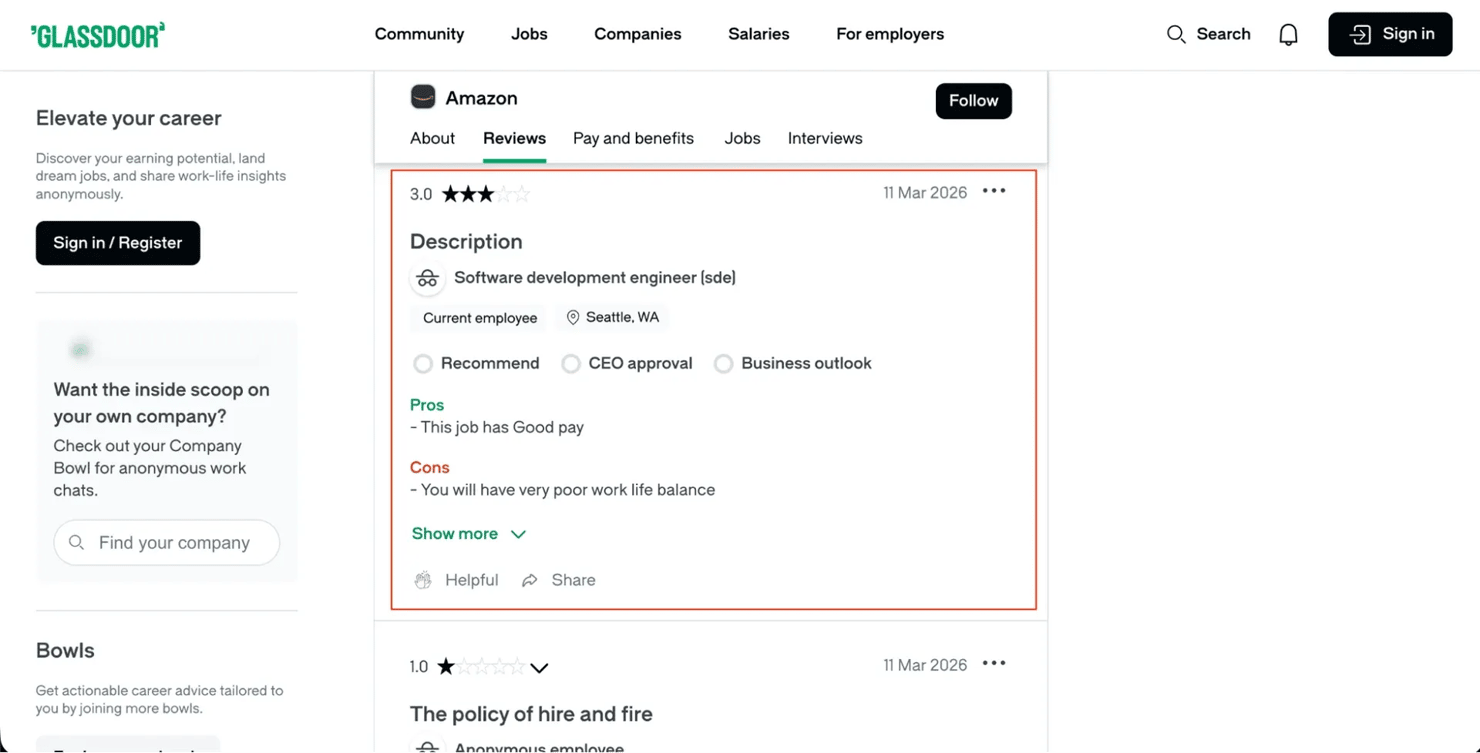1480x753 pixels.
Task: Rate using the three-star rating display
Action: [x=485, y=194]
